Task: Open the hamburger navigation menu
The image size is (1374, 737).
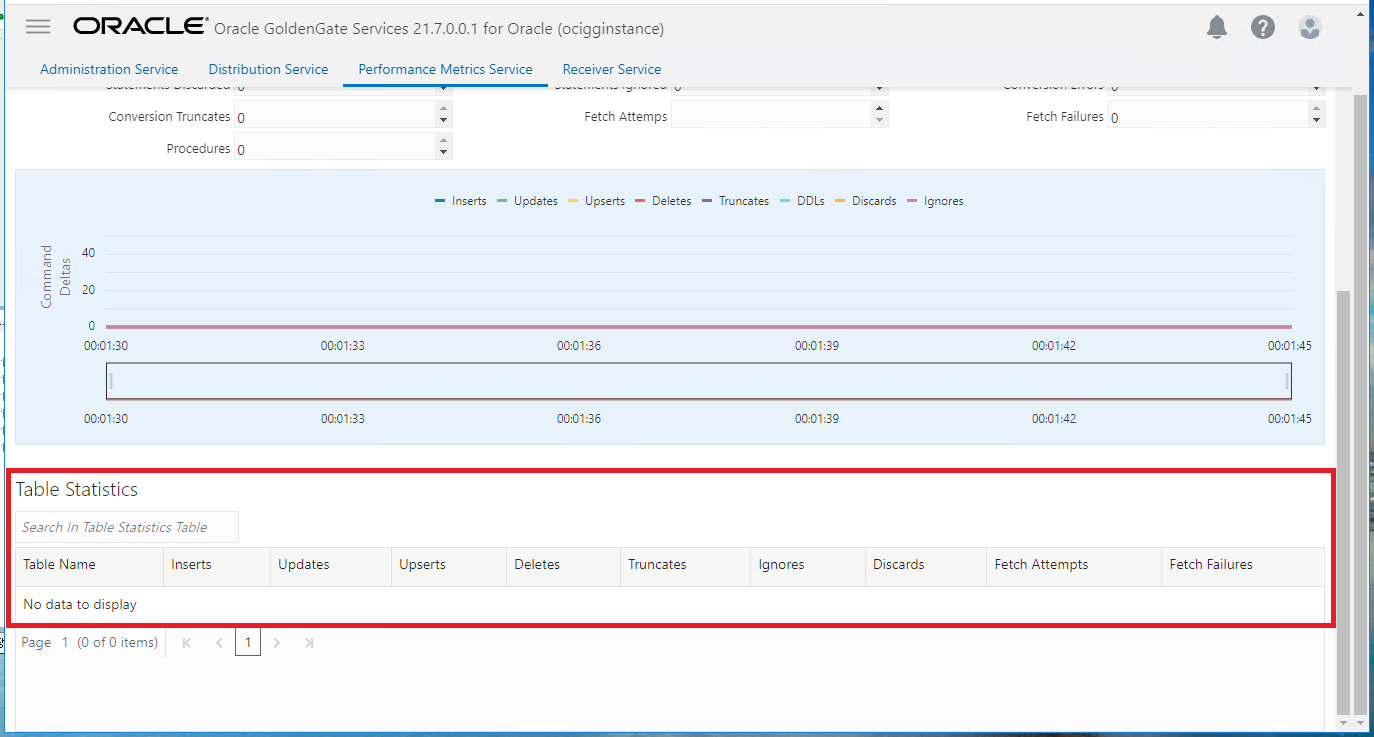Action: coord(38,27)
